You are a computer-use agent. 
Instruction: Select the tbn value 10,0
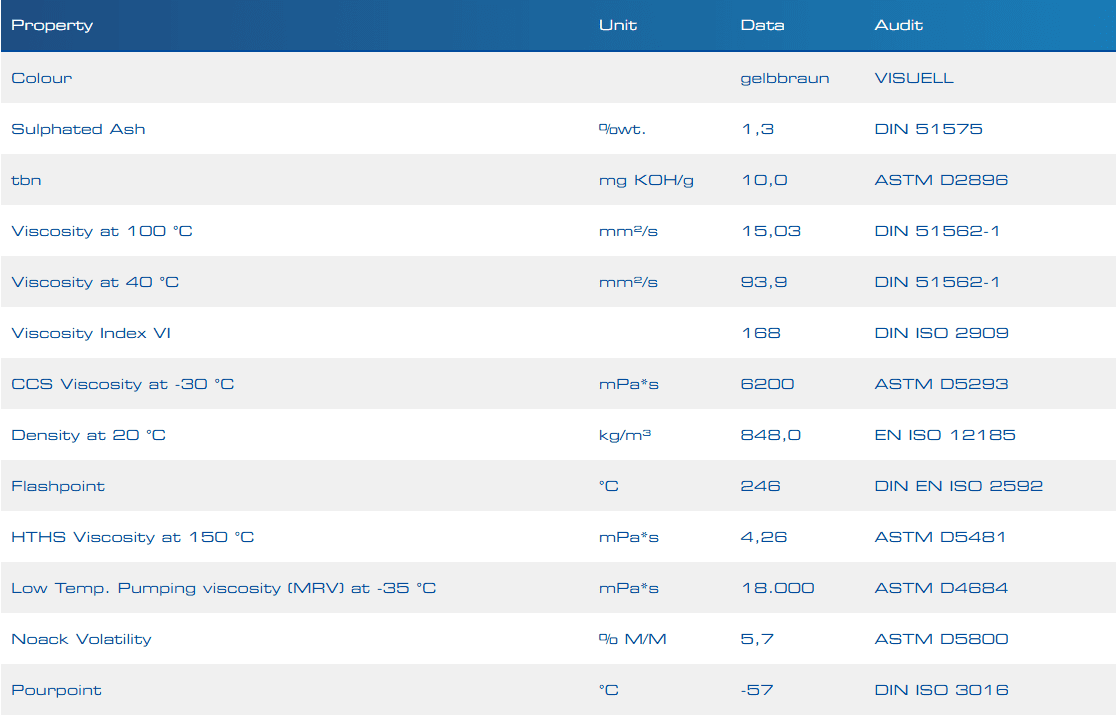764,180
